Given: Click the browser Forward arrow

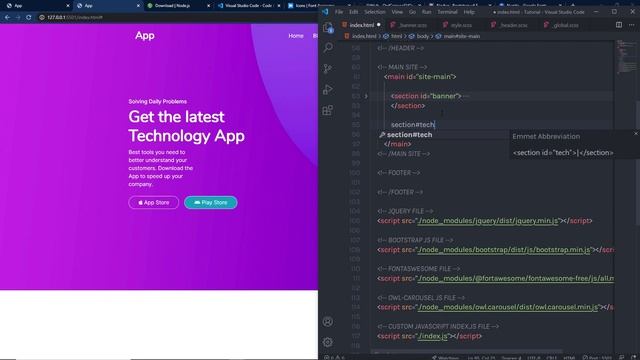Looking at the screenshot, I should coord(18,18).
